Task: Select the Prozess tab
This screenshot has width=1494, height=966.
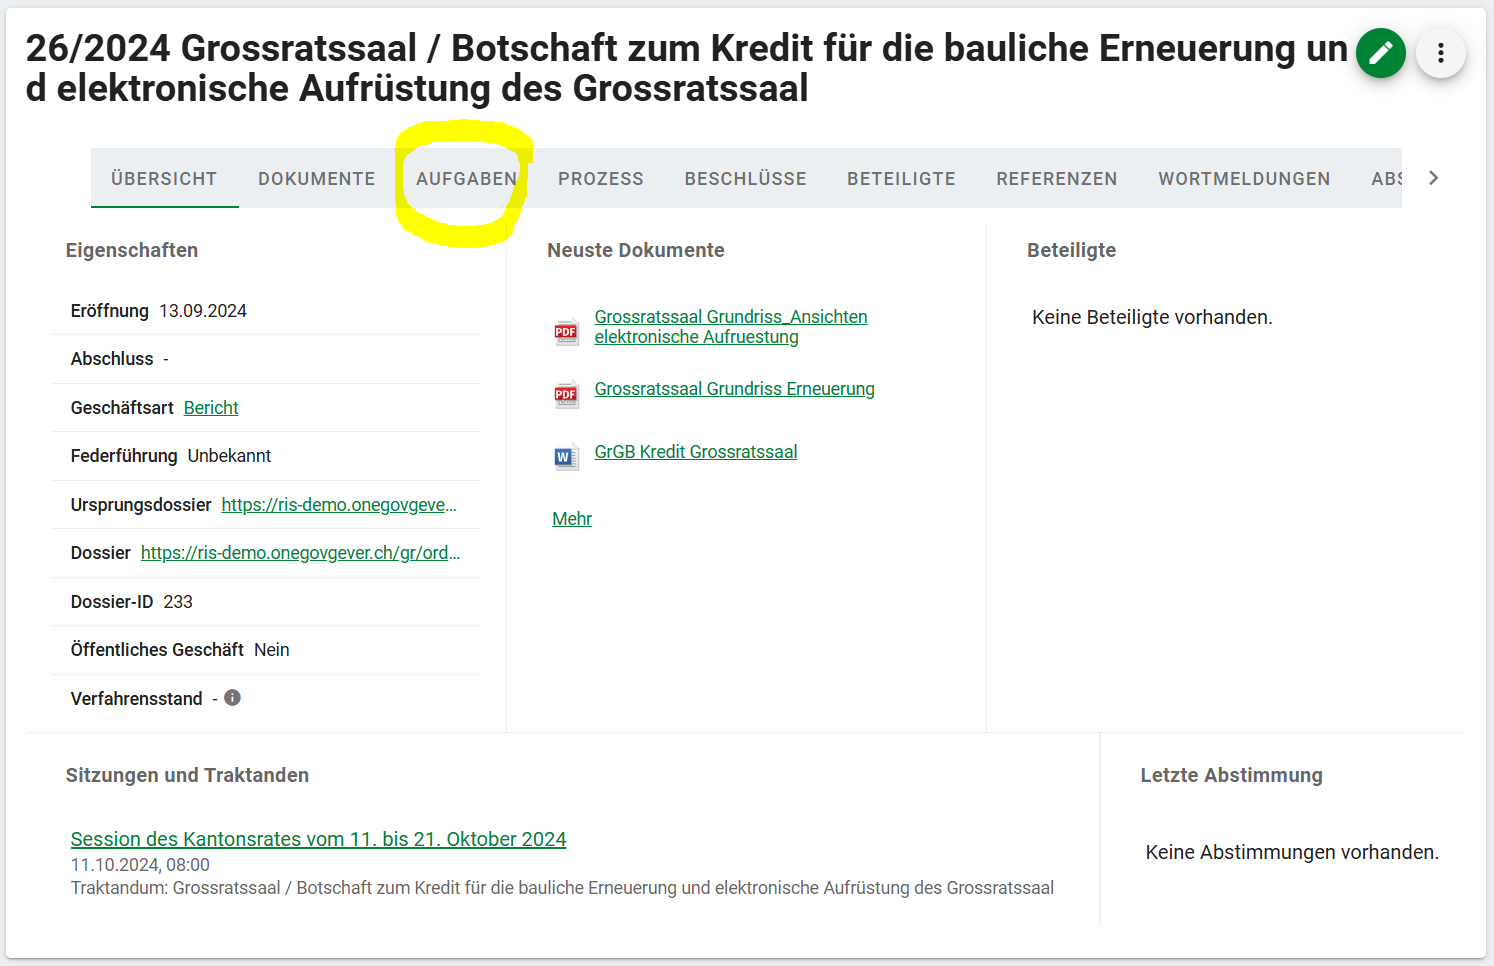Action: (600, 179)
